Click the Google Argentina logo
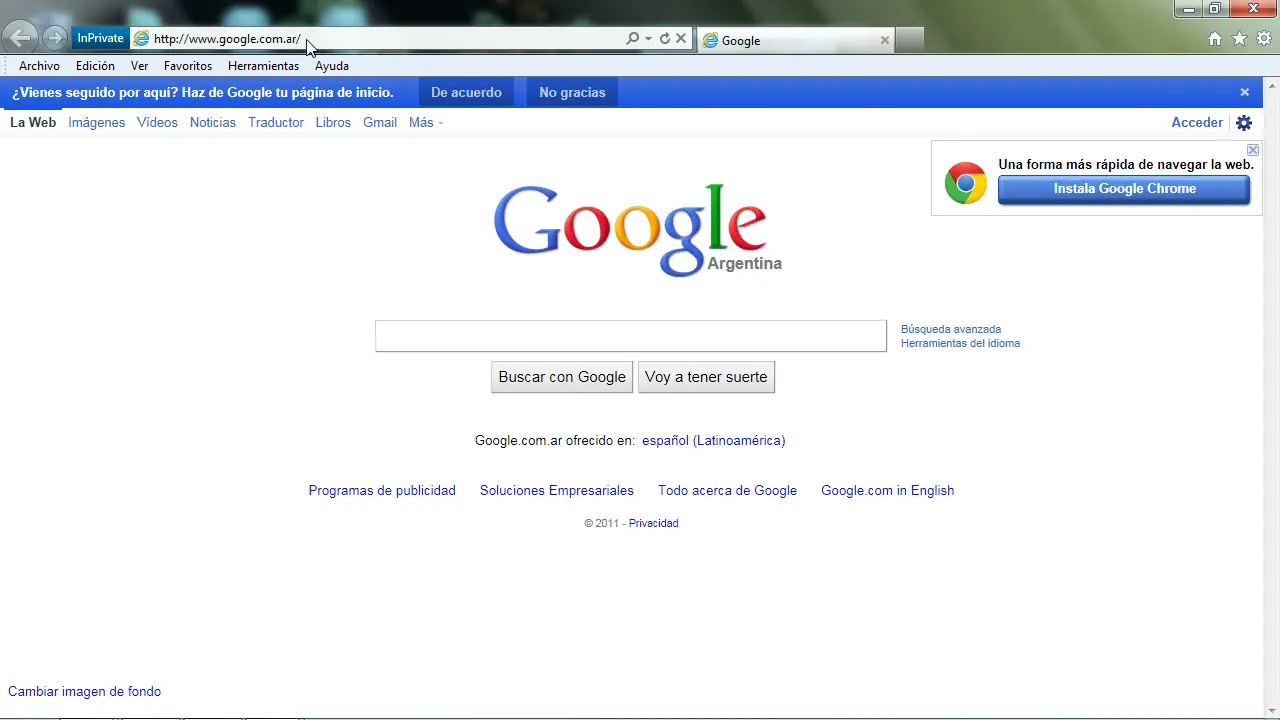 (638, 230)
